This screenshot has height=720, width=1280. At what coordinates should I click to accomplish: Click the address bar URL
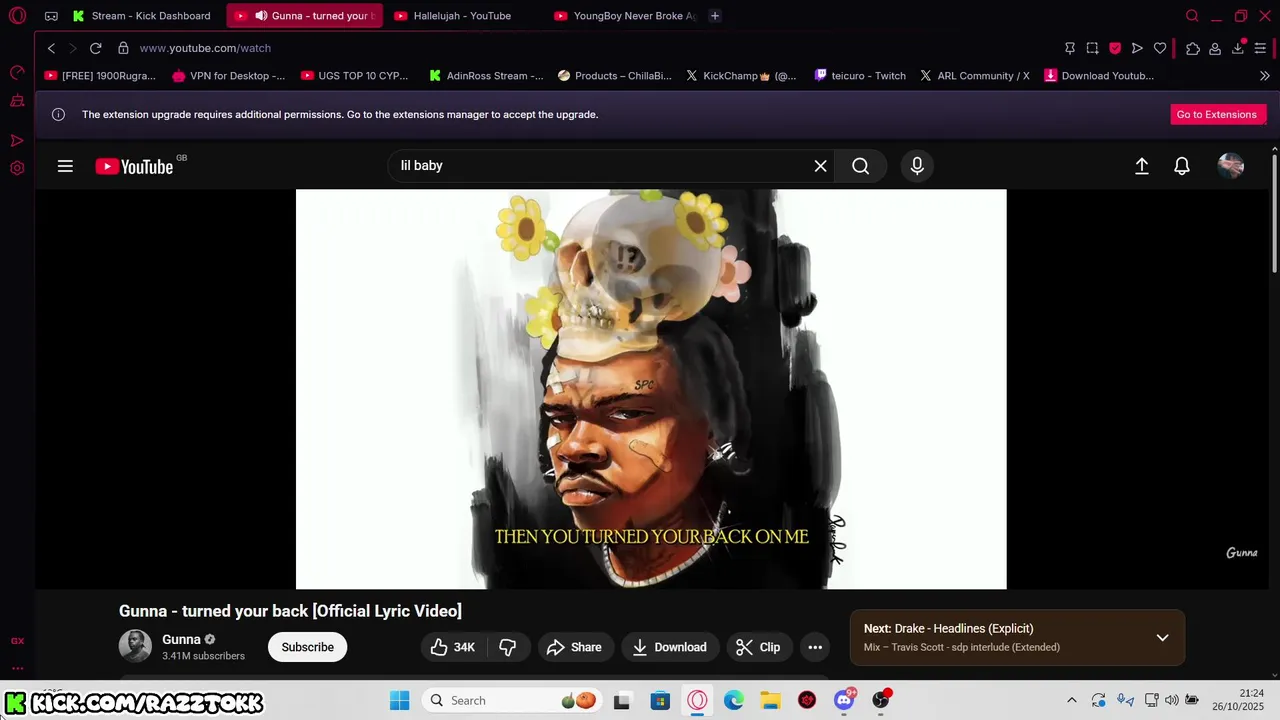pyautogui.click(x=205, y=48)
